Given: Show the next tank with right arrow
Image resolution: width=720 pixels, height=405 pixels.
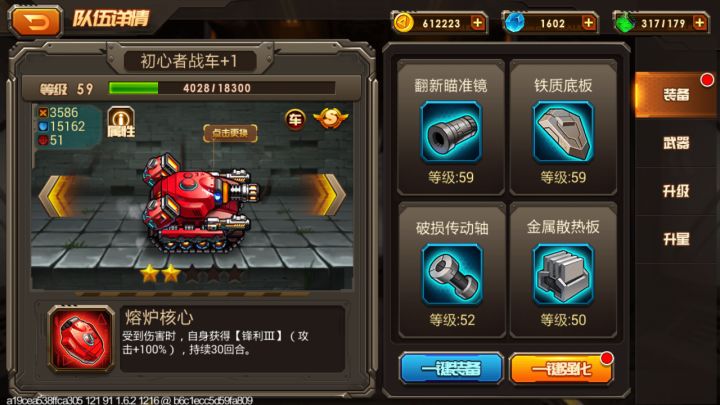Looking at the screenshot, I should pos(327,195).
